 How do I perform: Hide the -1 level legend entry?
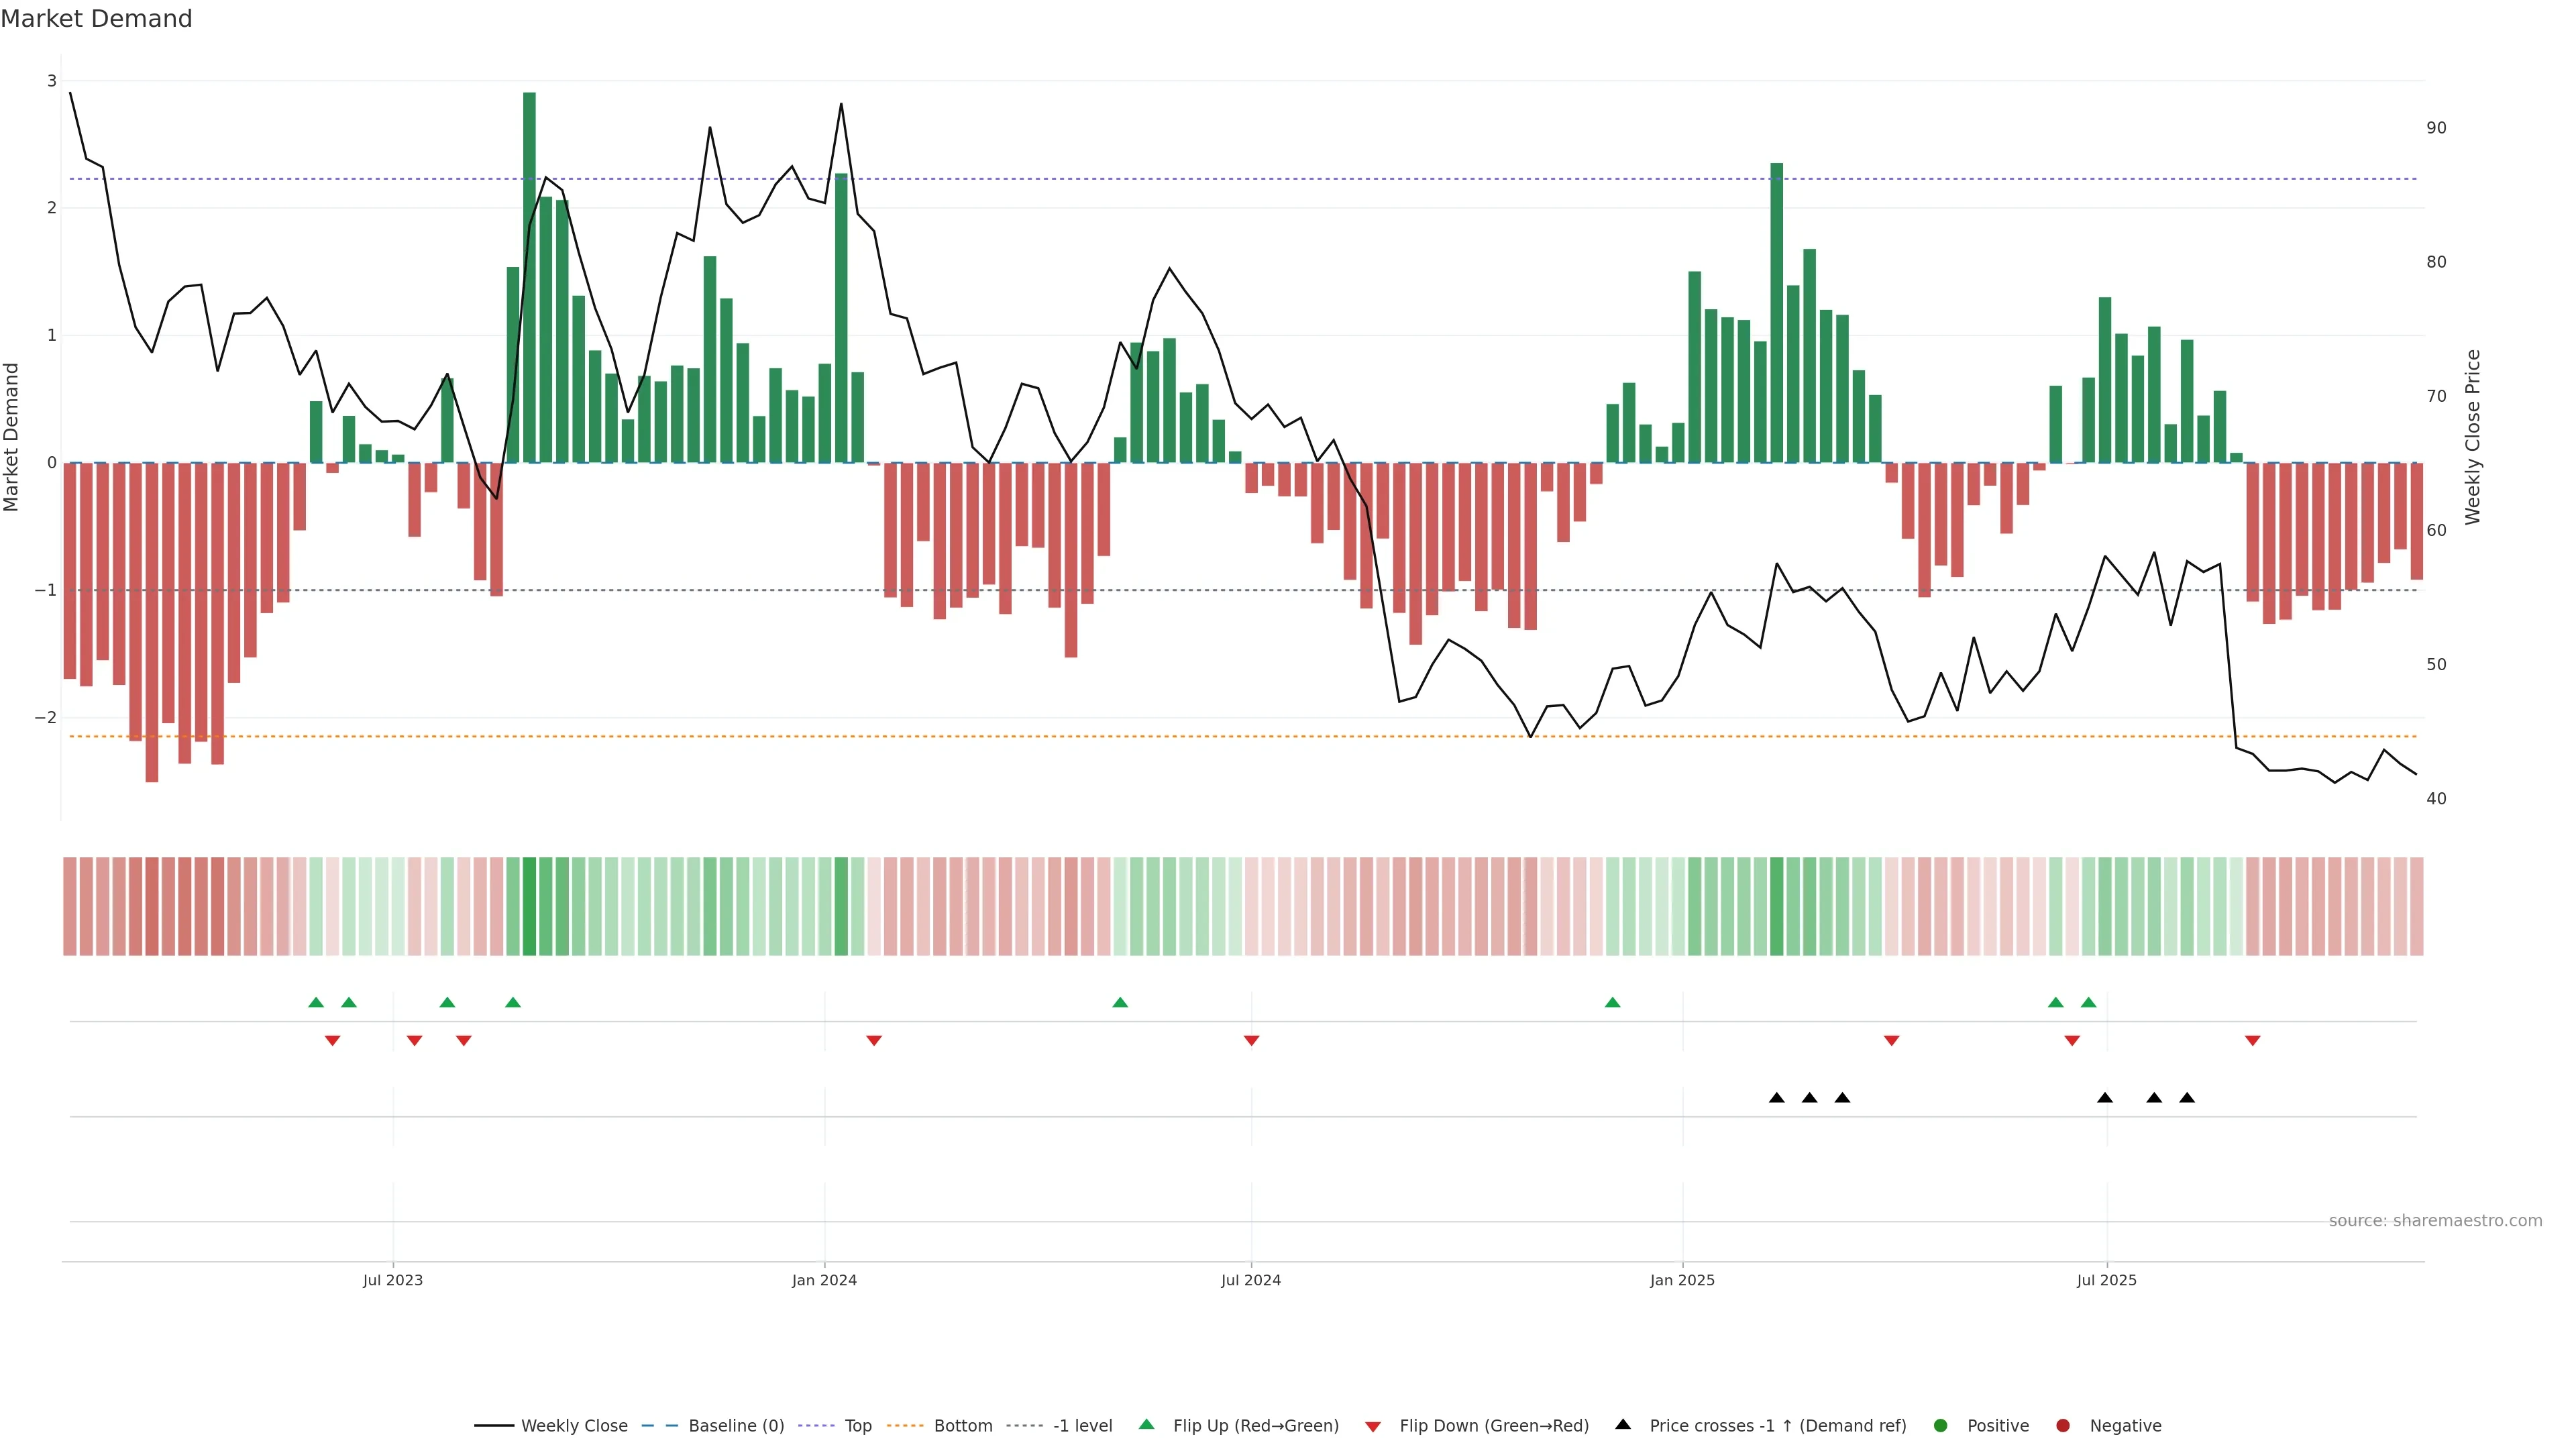pyautogui.click(x=1082, y=1425)
